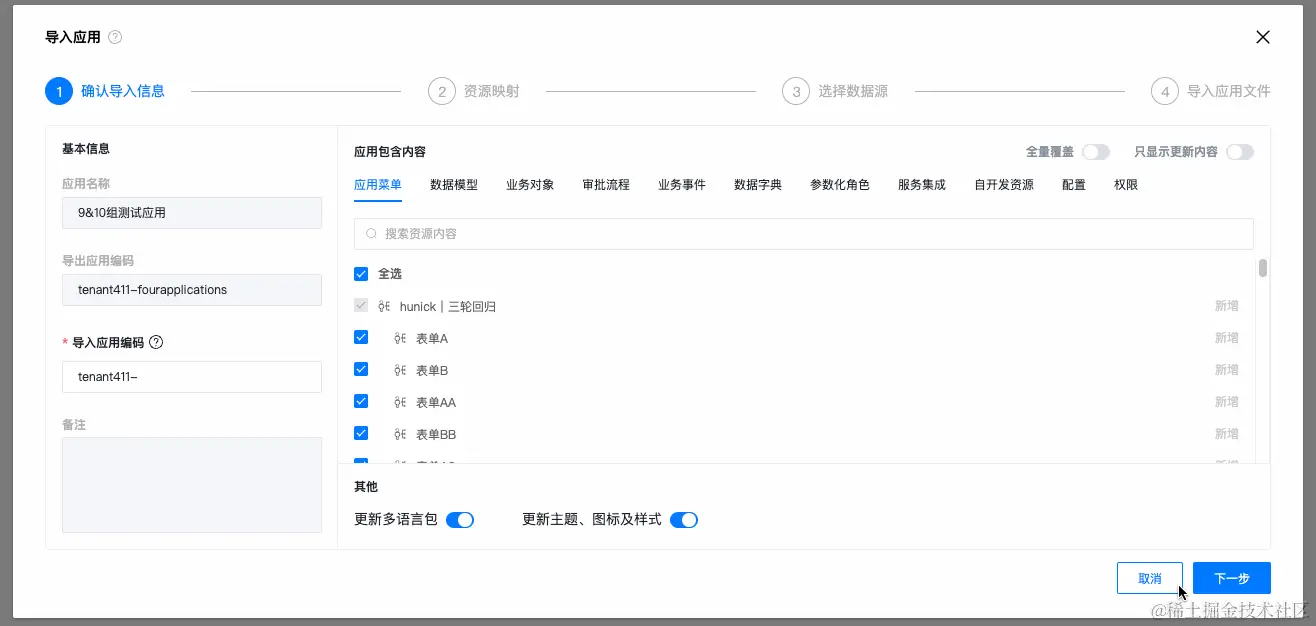Uncheck the 表单BB checkbox

361,434
